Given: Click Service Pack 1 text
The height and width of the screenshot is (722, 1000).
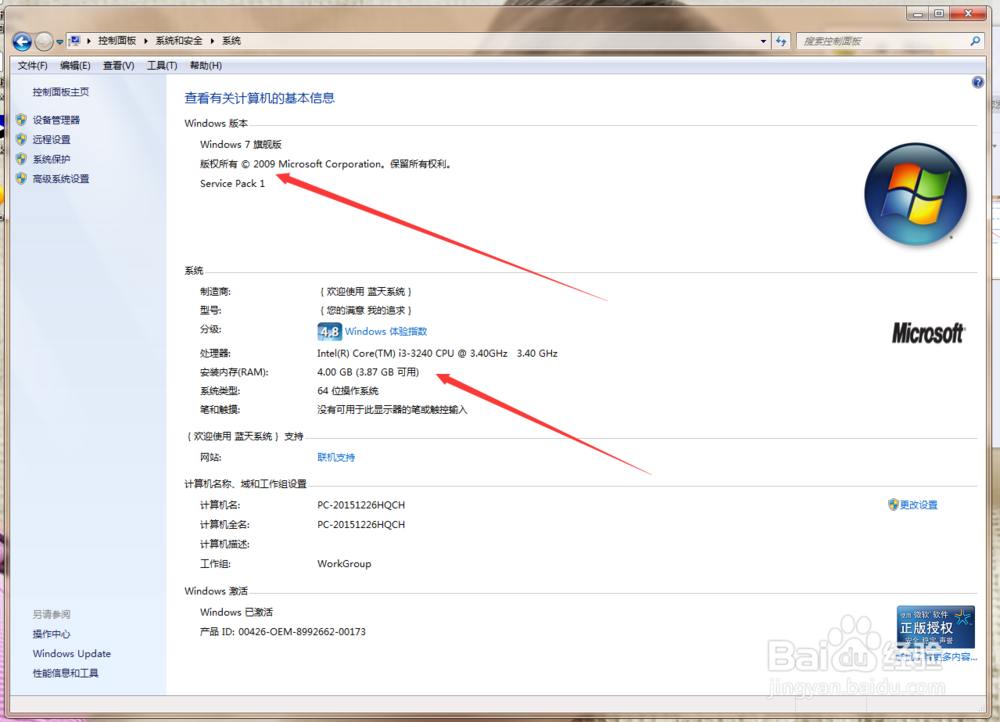Looking at the screenshot, I should [x=232, y=184].
